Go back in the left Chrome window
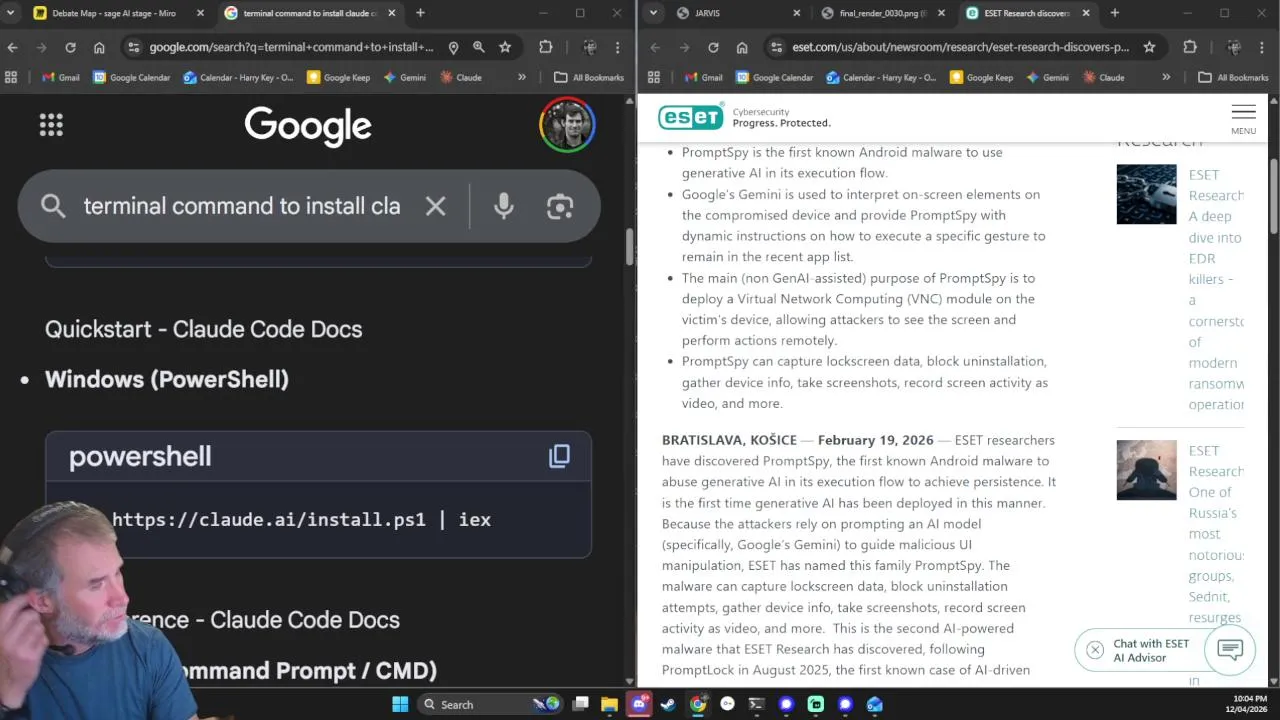Screen dimensions: 1280x720 click(12, 47)
